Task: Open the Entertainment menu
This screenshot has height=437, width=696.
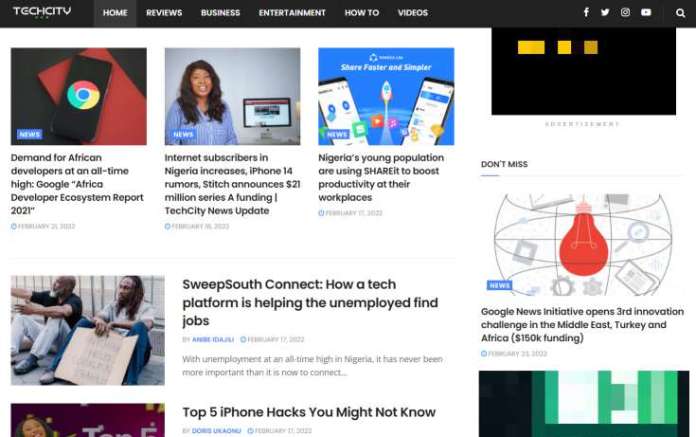Action: tap(292, 13)
